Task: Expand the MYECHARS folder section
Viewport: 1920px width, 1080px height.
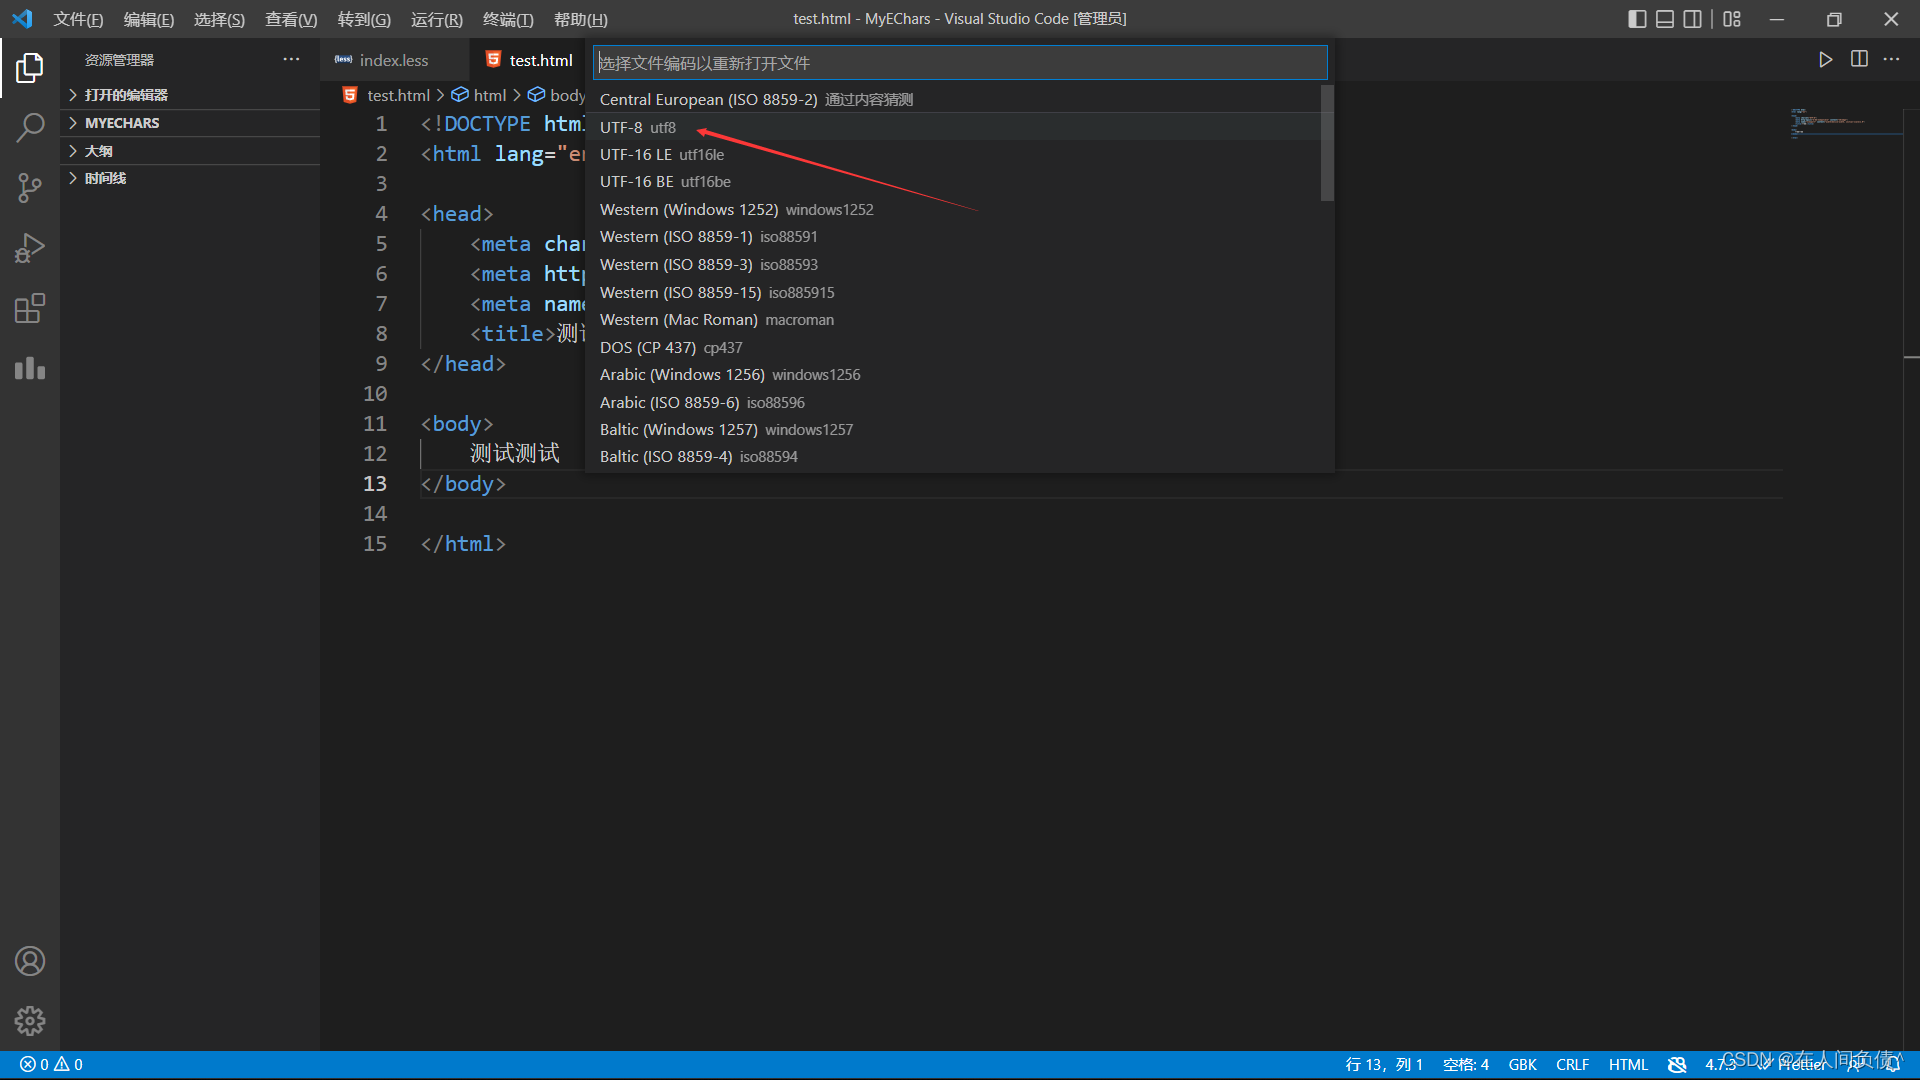Action: (x=122, y=123)
